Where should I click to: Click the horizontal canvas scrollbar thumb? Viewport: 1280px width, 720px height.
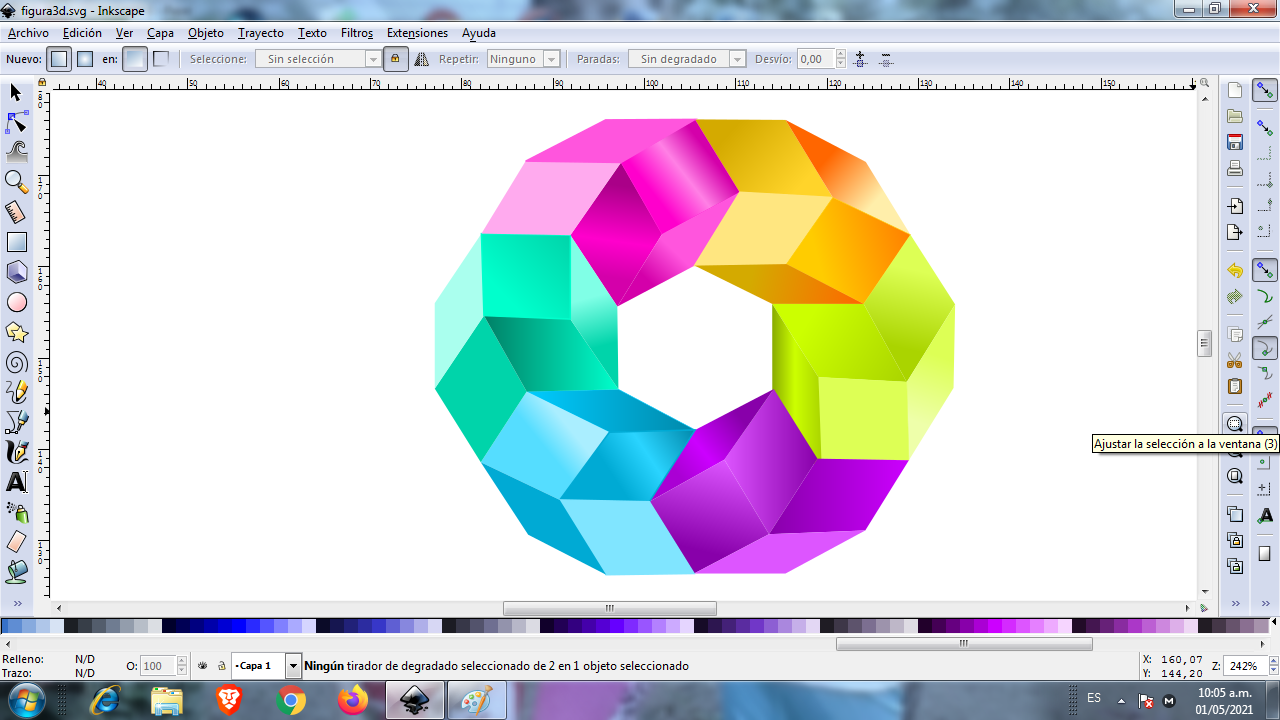610,608
